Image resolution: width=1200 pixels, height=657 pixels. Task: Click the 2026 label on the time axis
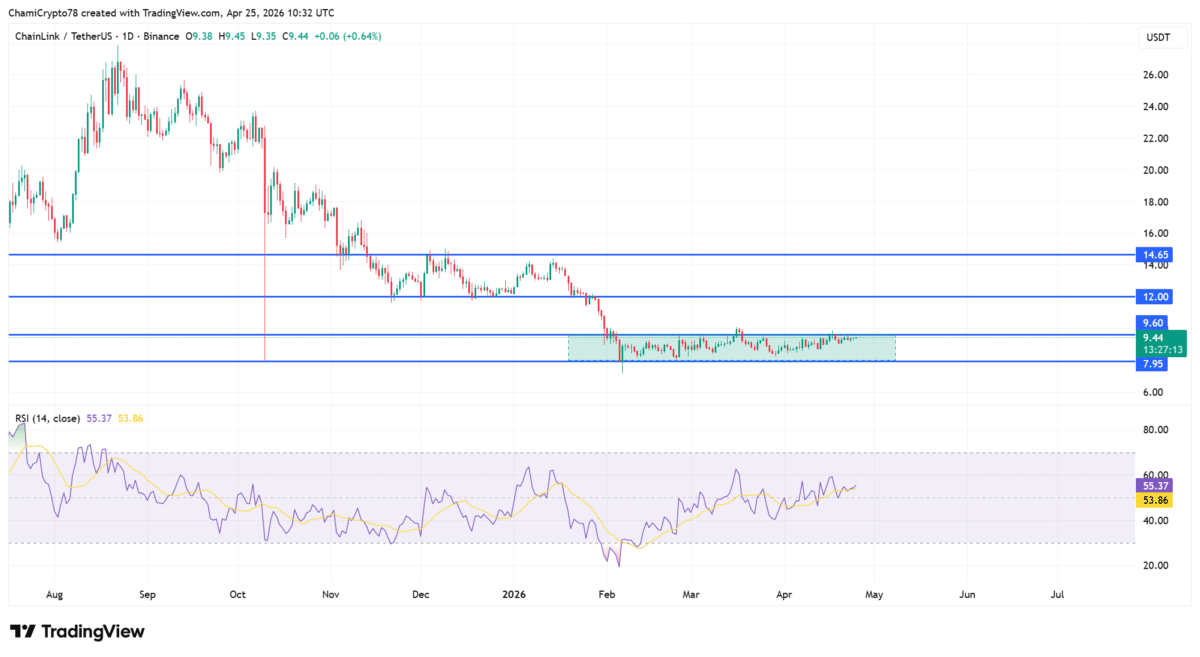514,594
